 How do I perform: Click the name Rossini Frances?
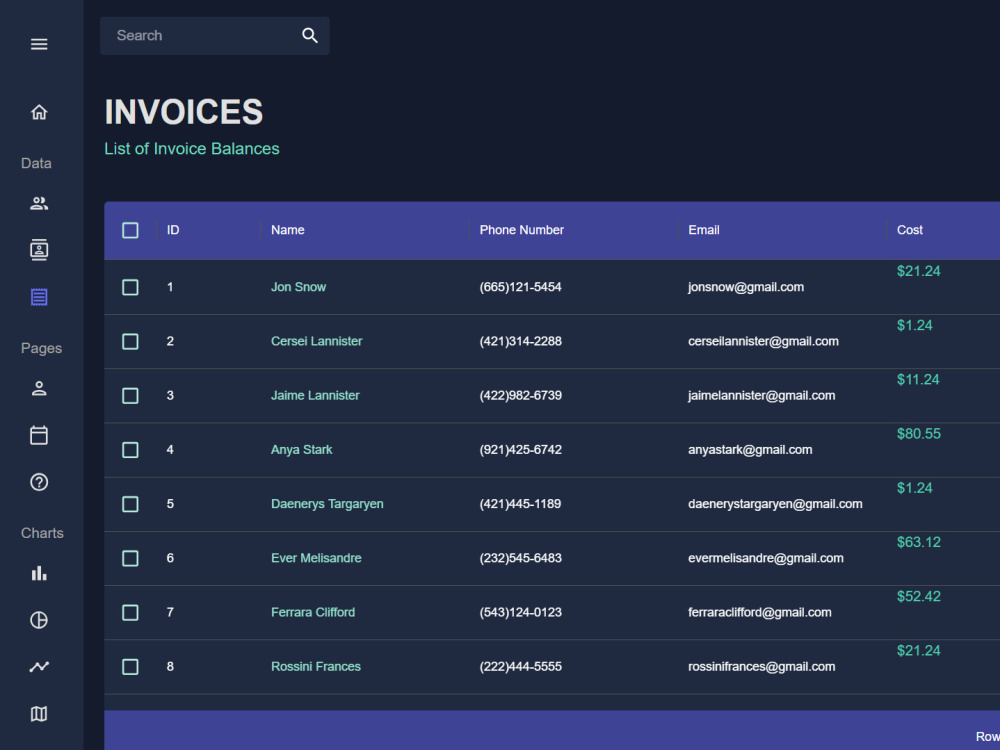point(316,666)
